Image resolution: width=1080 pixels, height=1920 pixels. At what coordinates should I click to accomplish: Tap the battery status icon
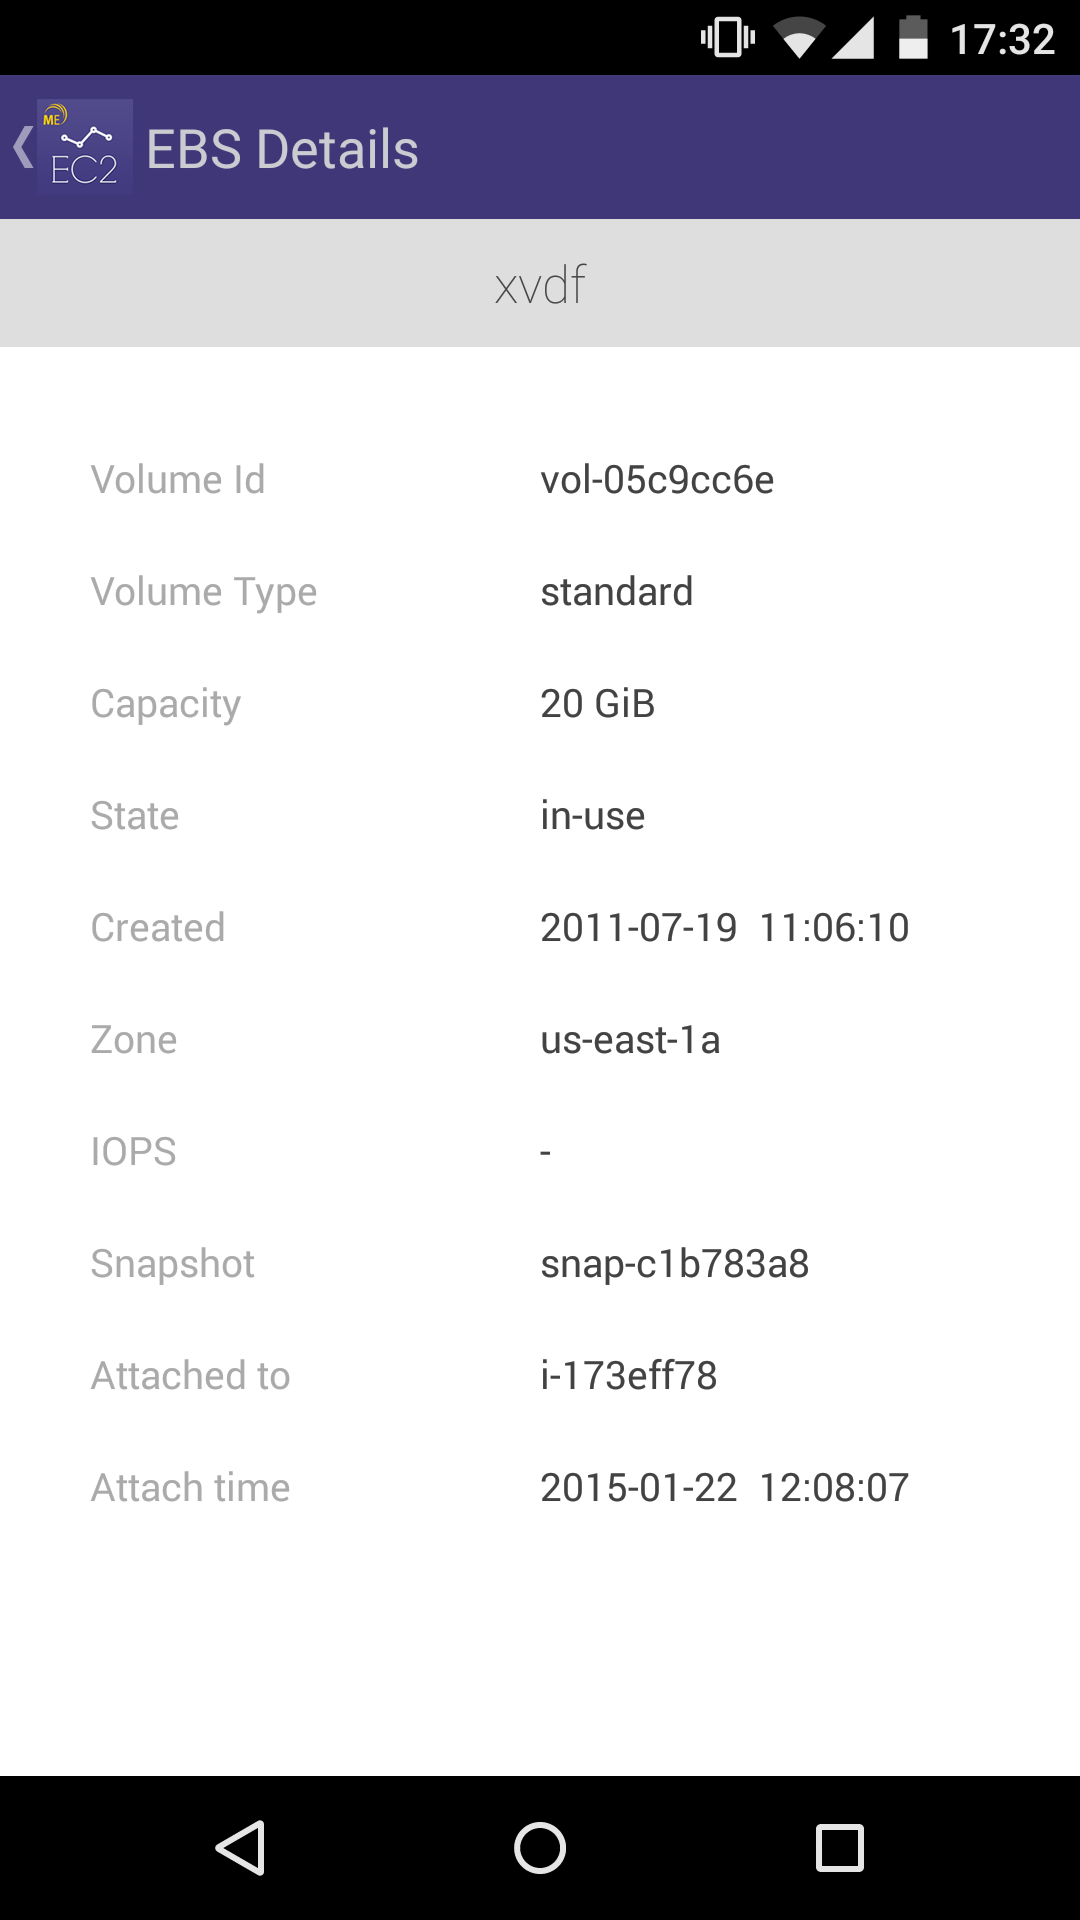click(912, 38)
